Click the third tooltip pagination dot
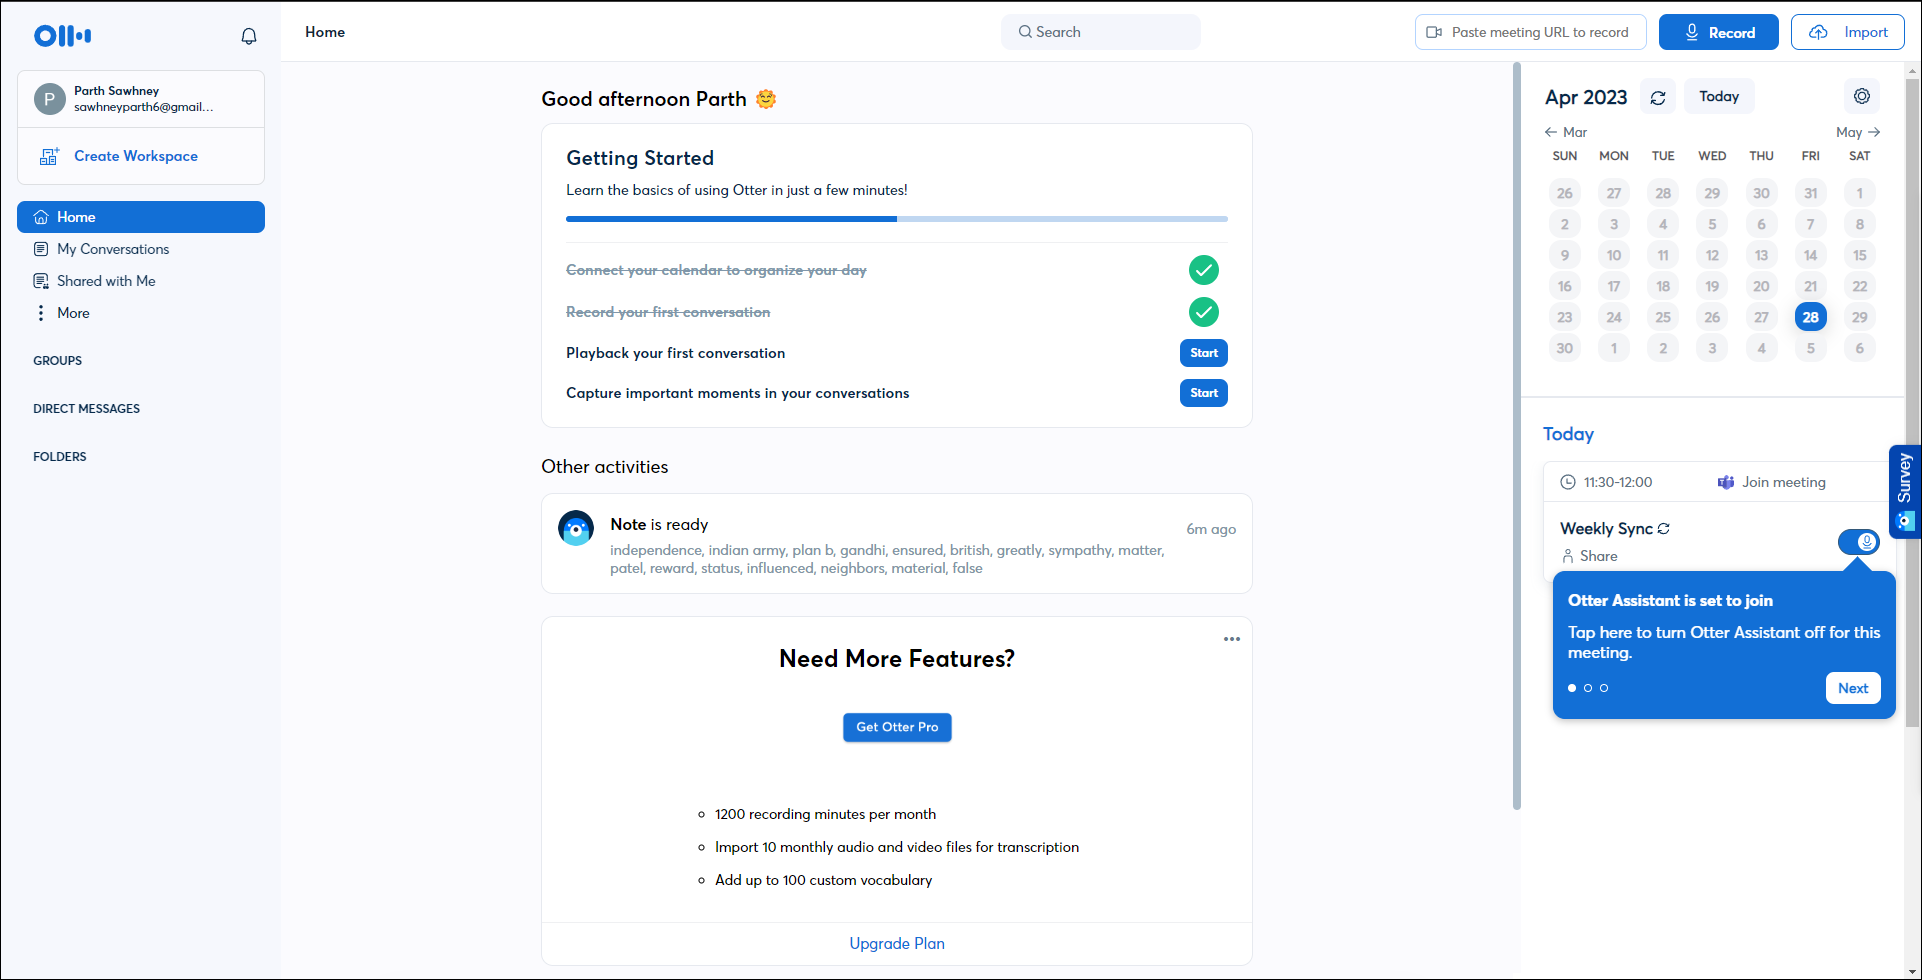 1604,688
